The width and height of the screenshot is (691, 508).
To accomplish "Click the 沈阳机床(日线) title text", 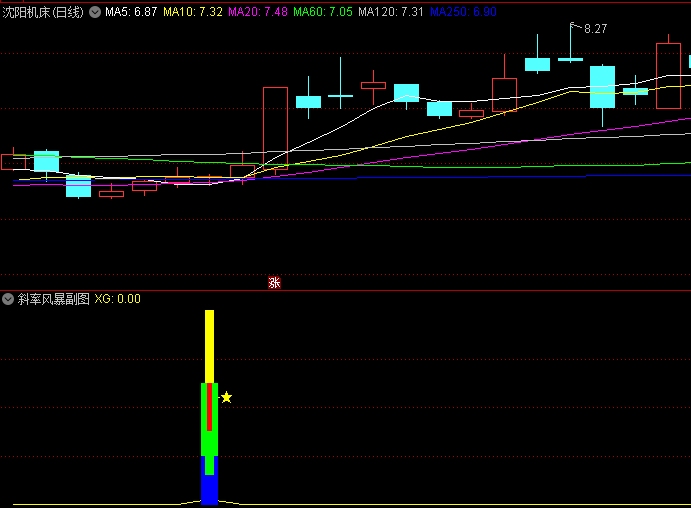I will [x=43, y=12].
